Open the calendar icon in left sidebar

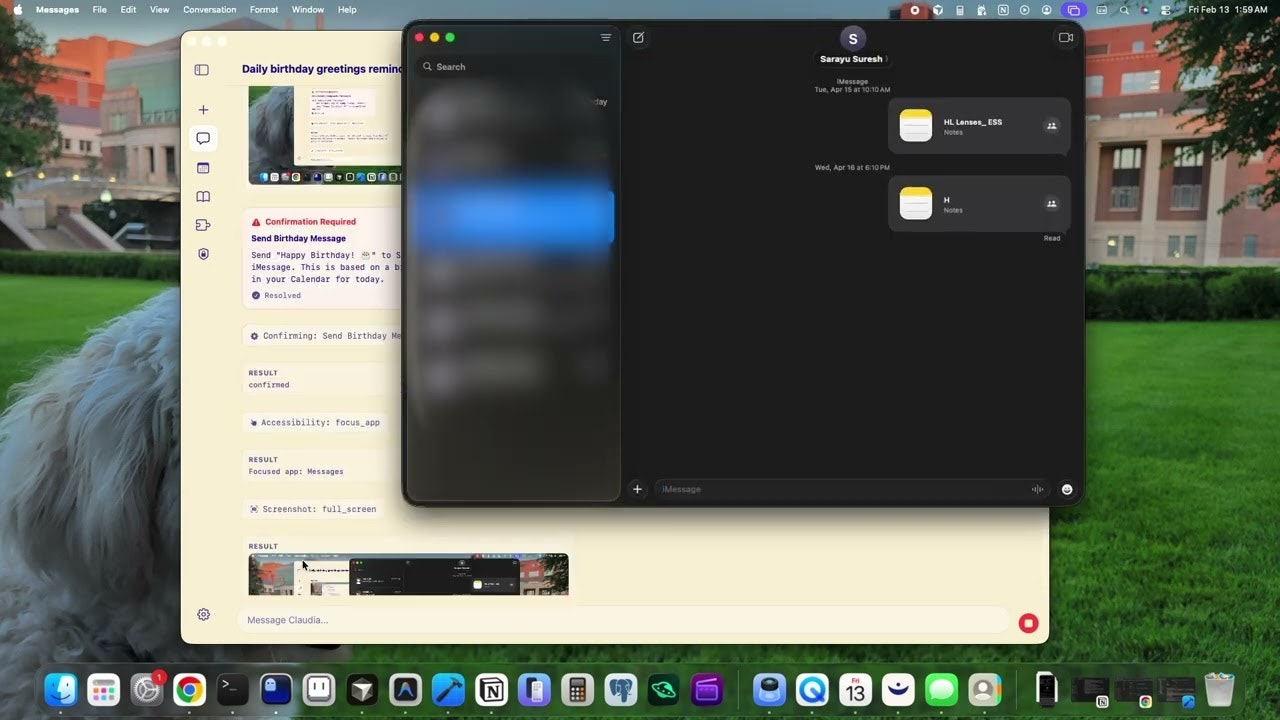click(x=203, y=168)
